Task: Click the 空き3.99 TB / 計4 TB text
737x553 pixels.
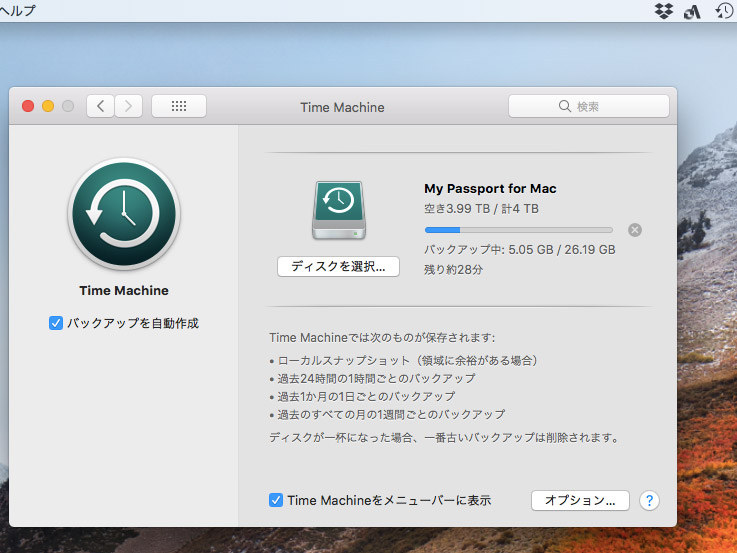Action: [481, 209]
